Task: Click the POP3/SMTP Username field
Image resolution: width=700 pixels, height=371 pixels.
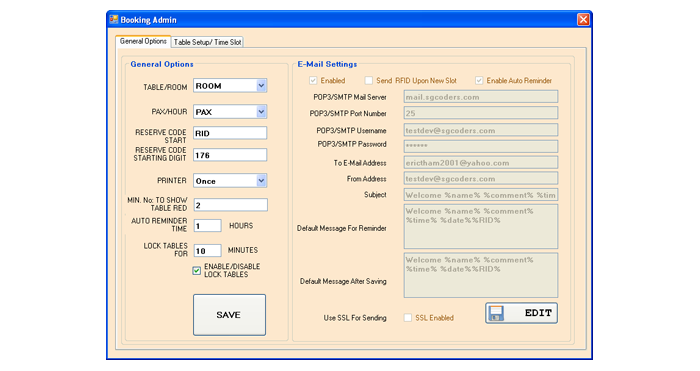Action: 481,130
